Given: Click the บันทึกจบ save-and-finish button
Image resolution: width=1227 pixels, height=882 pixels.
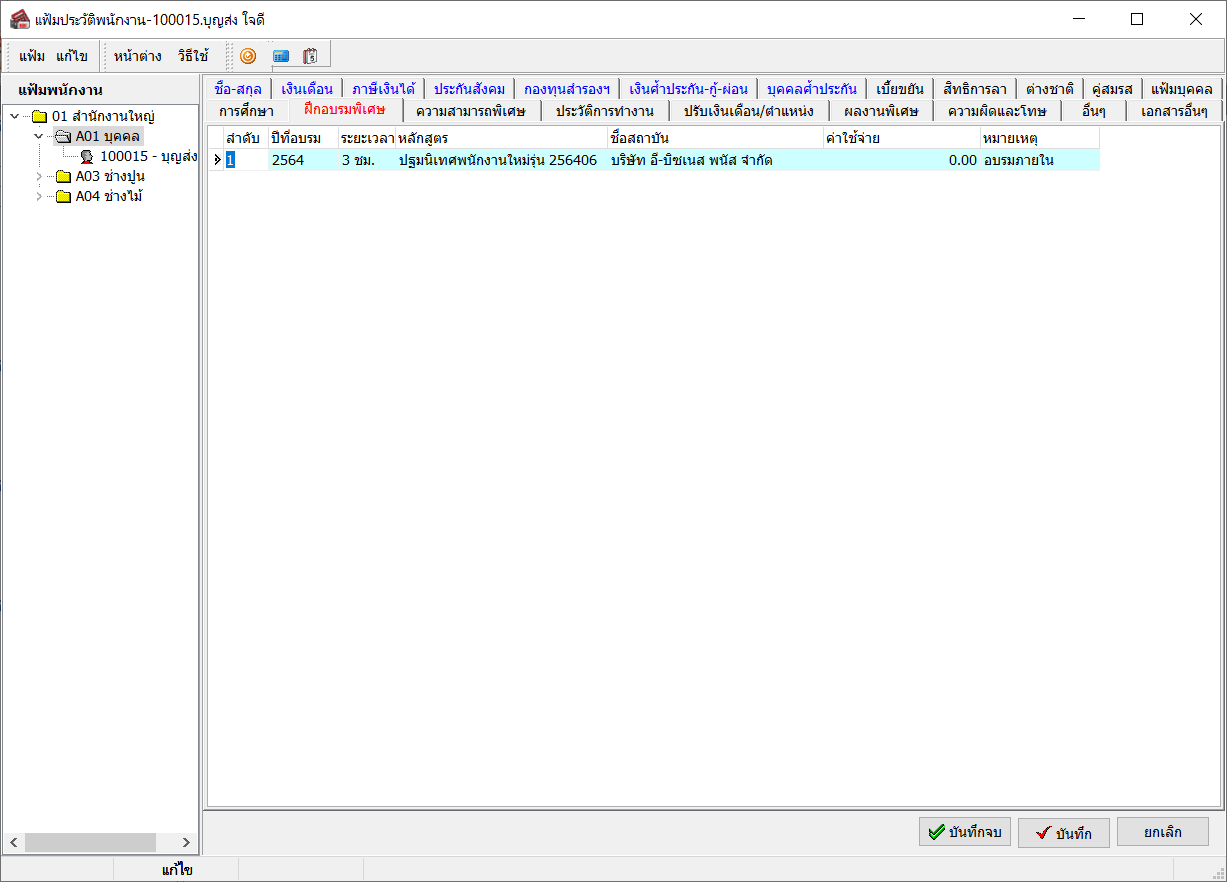Looking at the screenshot, I should [965, 832].
